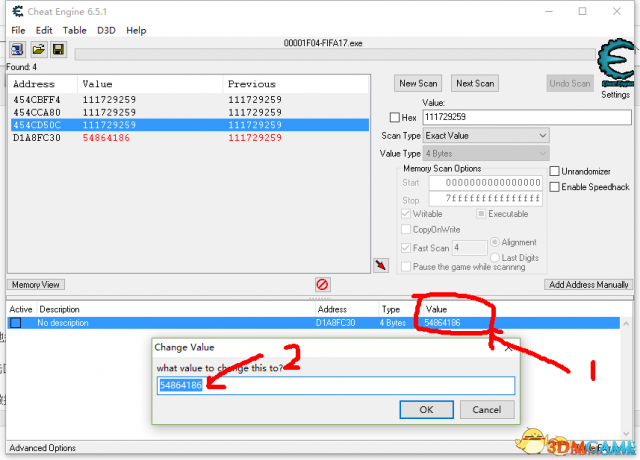Click the Cheat Engine title bar icon
The height and width of the screenshot is (460, 640).
coord(18,11)
